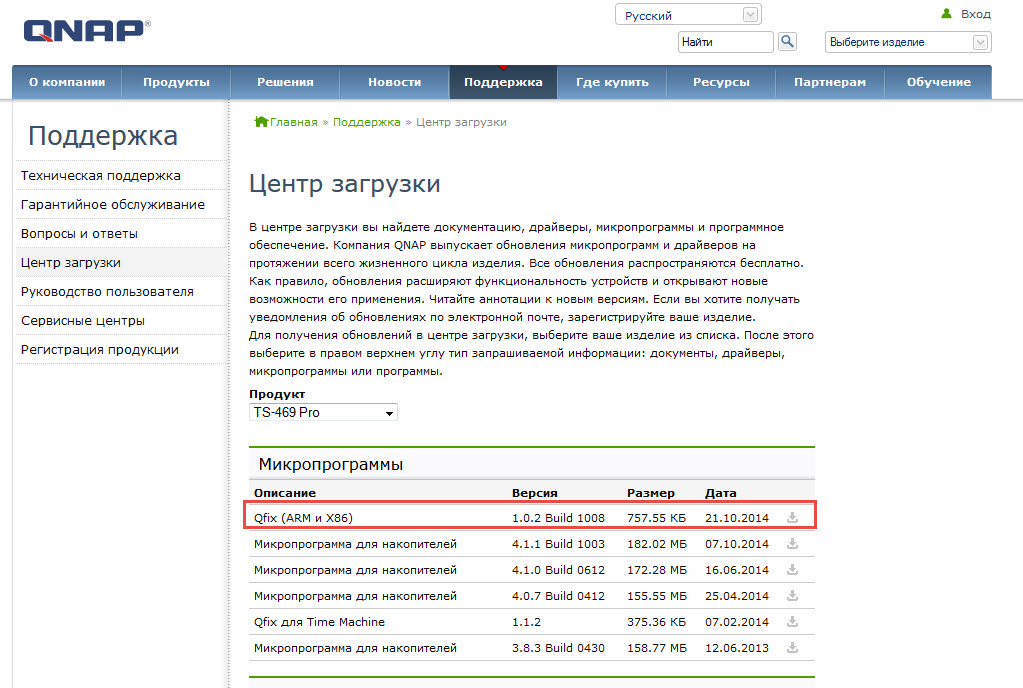
Task: Open the Выберите изделие dropdown
Action: coord(908,42)
